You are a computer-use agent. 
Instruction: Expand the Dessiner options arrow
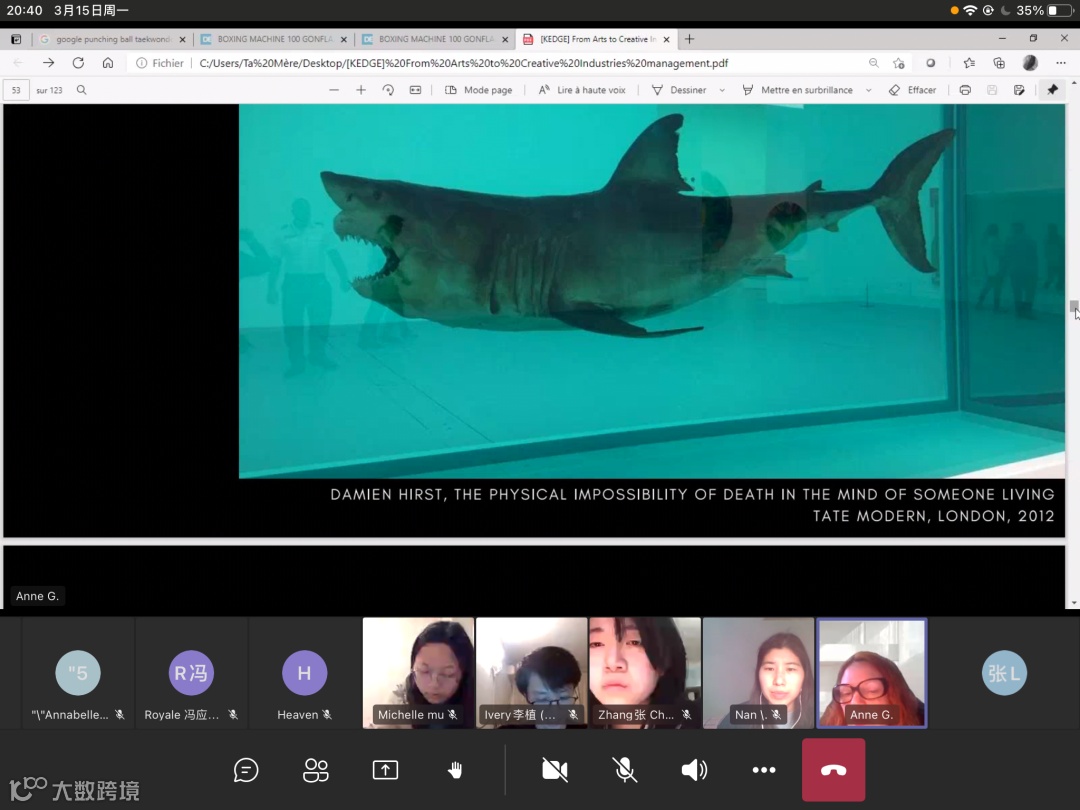(722, 90)
